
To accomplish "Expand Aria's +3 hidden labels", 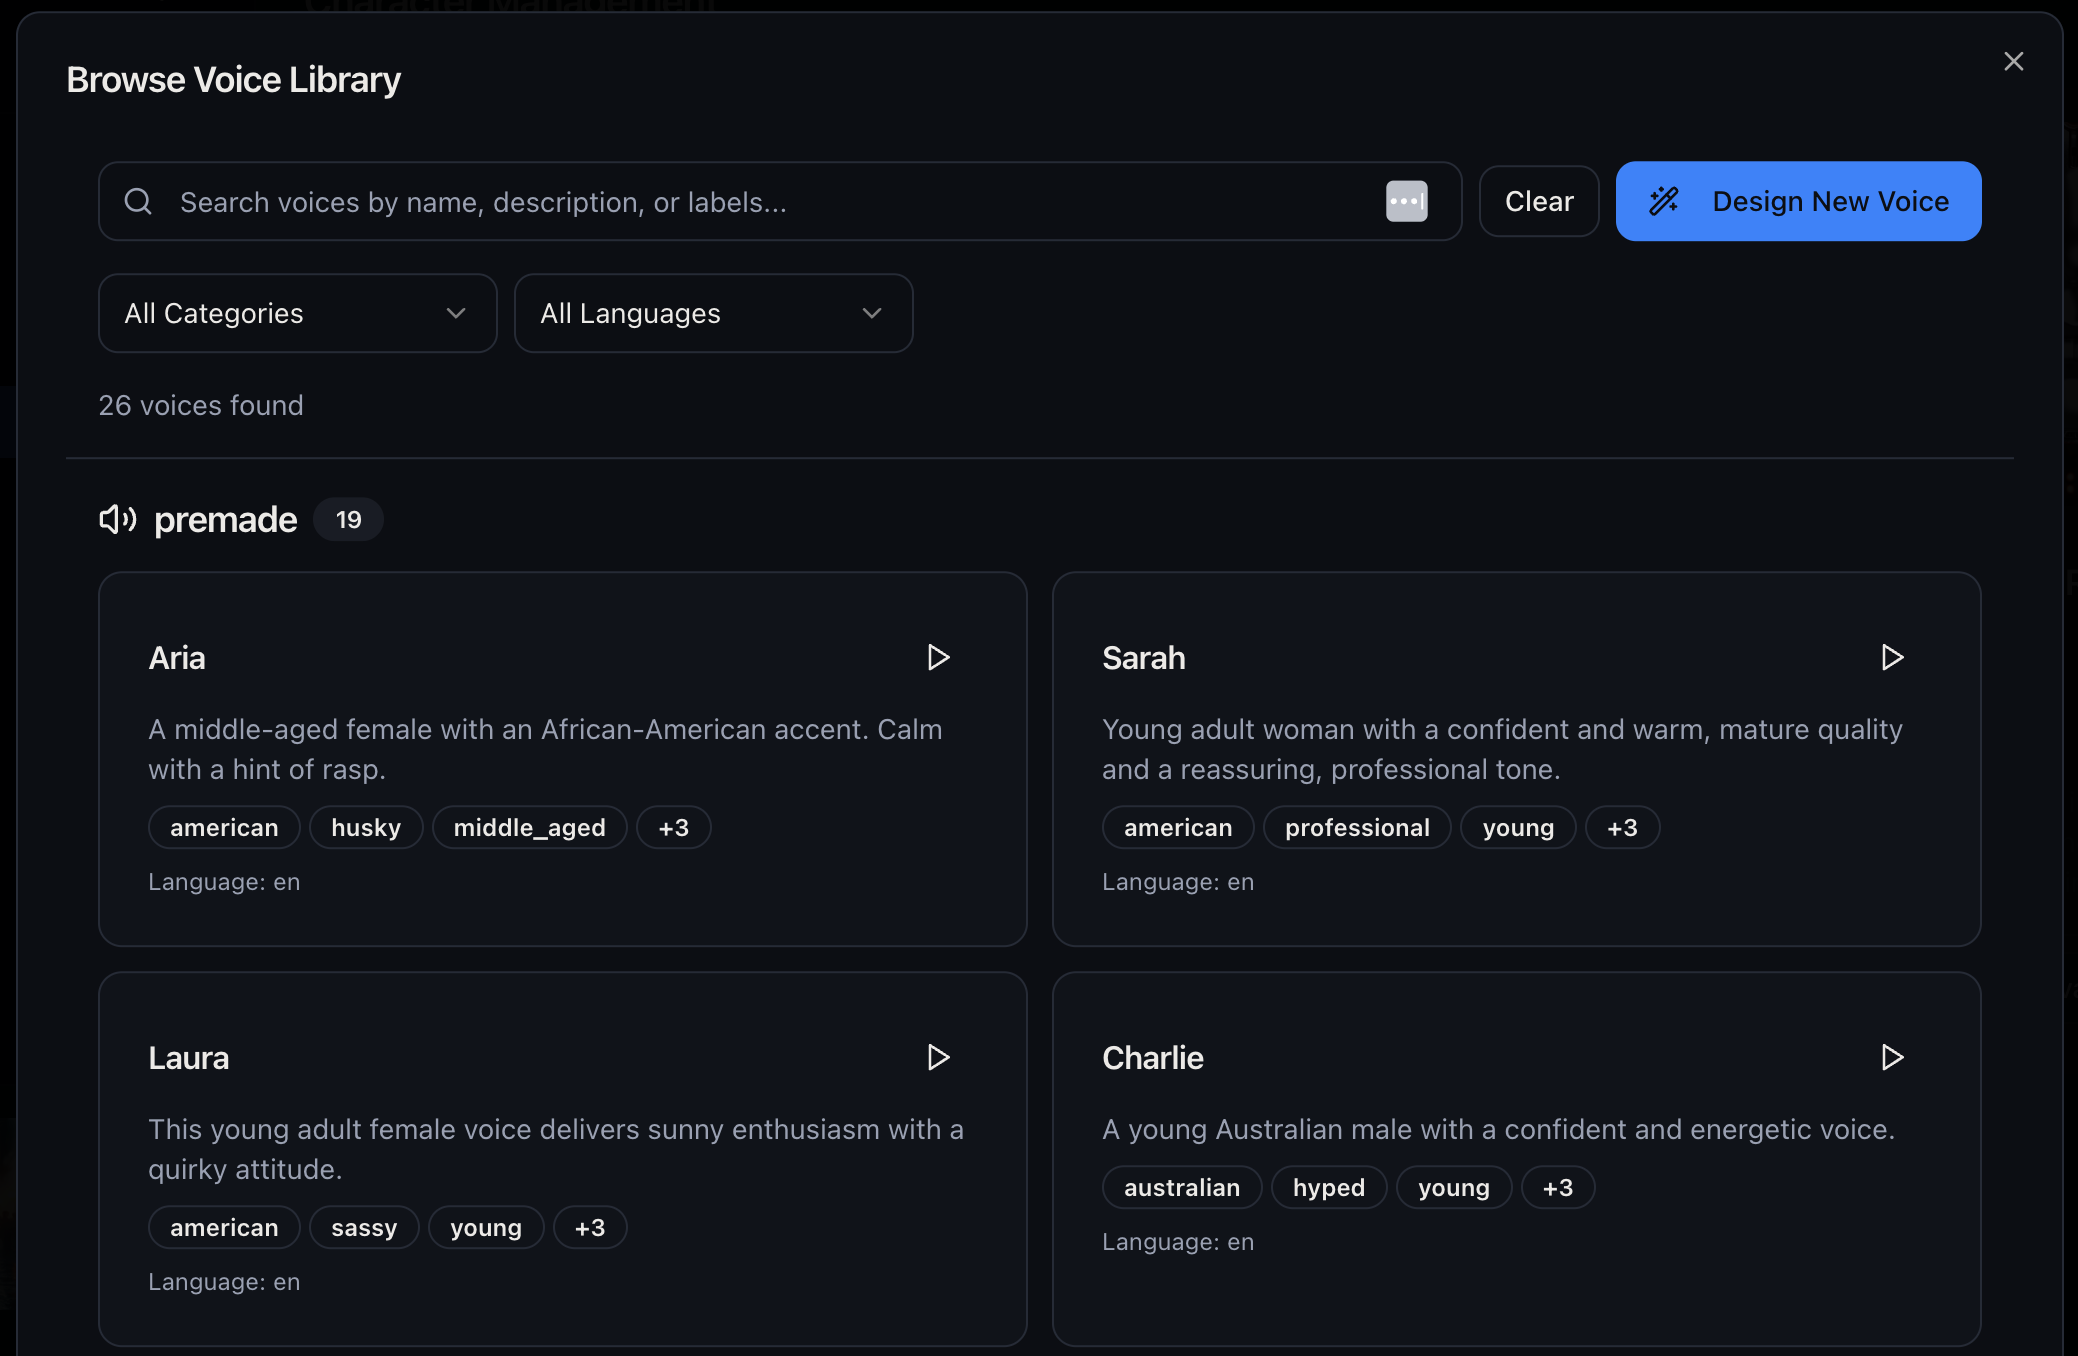I will 673,828.
